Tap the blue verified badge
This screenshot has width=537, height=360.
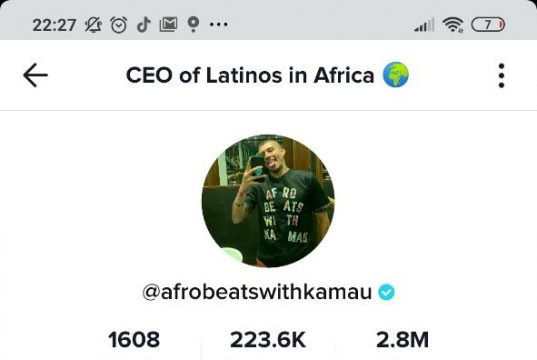[386, 292]
